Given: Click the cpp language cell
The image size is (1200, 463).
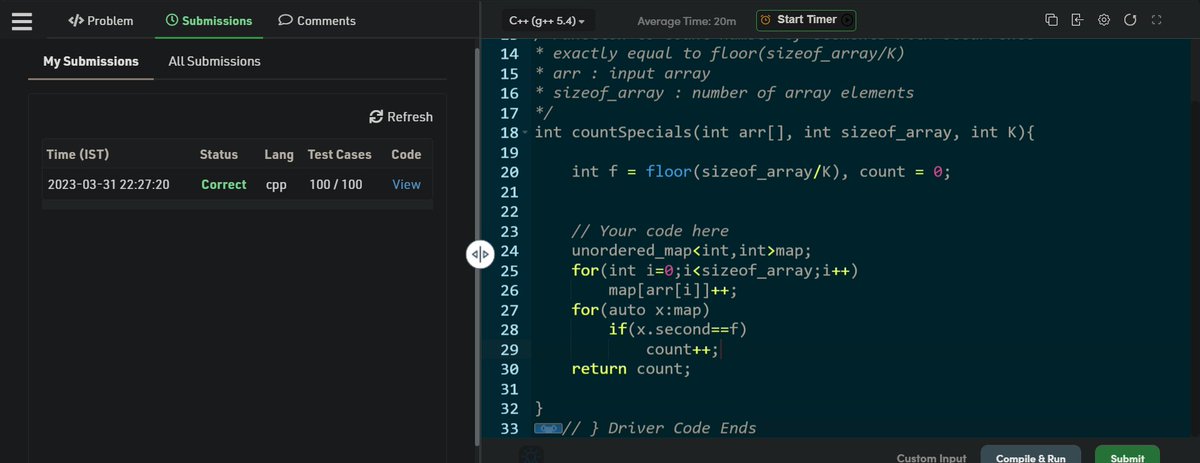Looking at the screenshot, I should (x=276, y=184).
